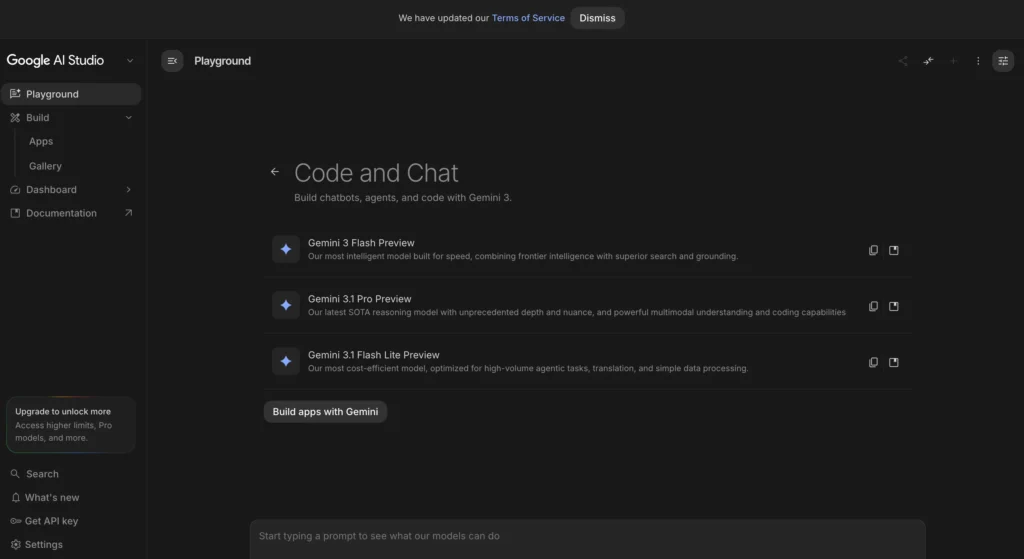Click the Dashboard gauge icon
The height and width of the screenshot is (559, 1024).
(15, 189)
